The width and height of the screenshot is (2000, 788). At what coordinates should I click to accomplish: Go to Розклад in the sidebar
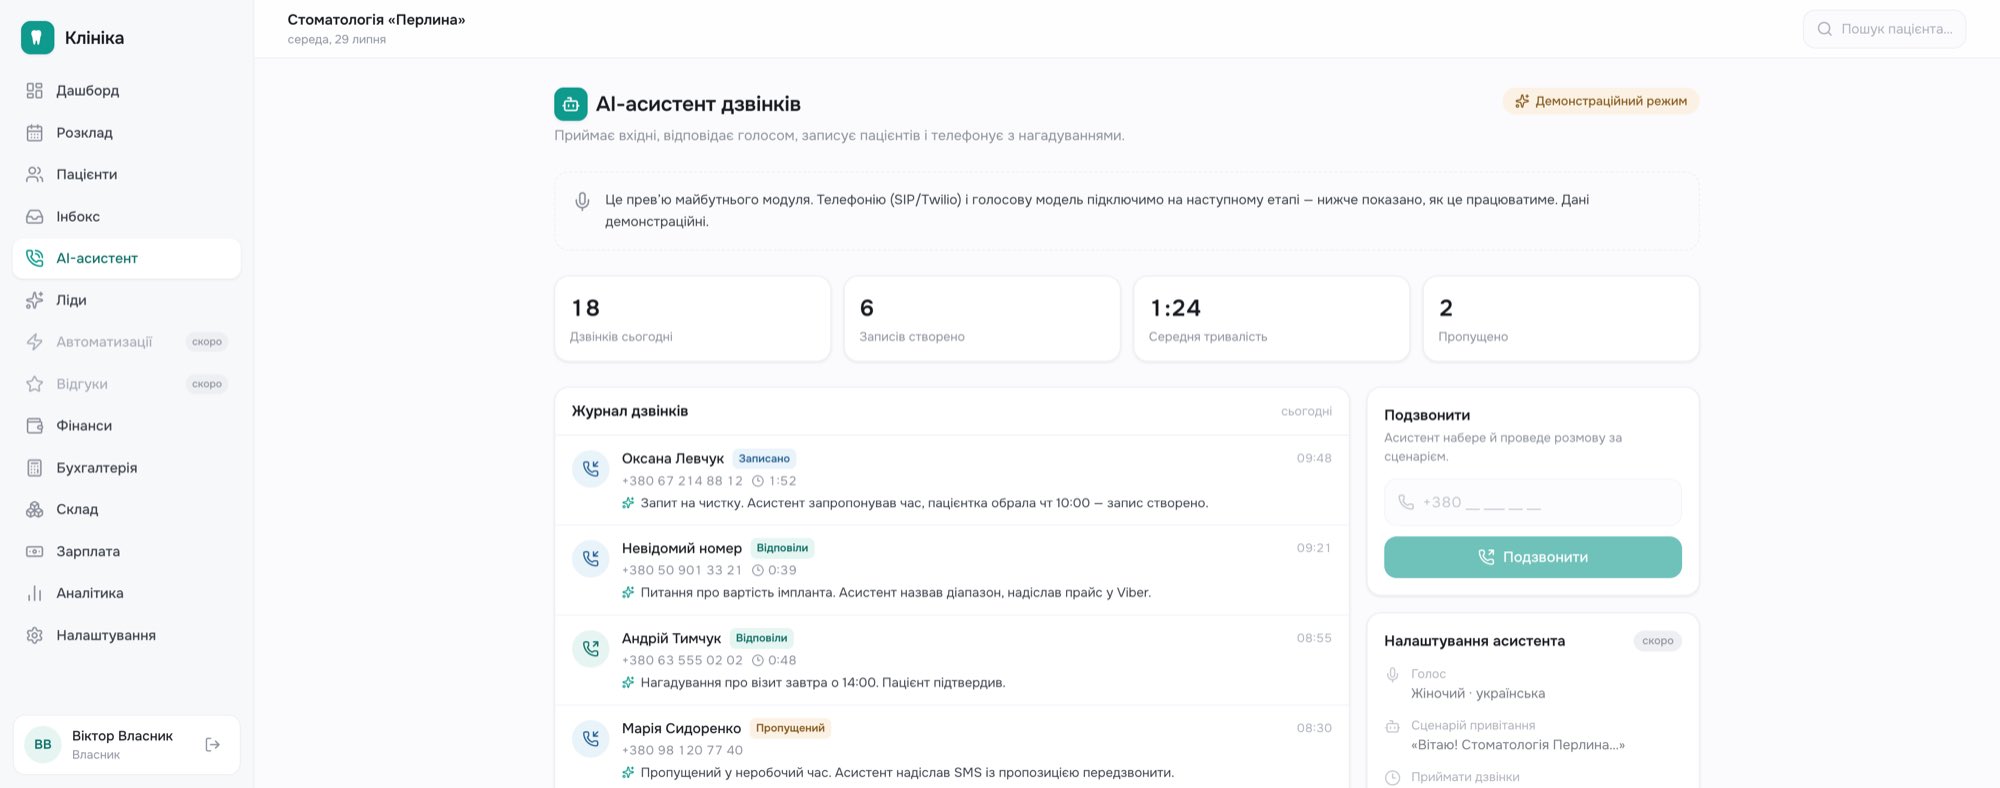point(127,133)
